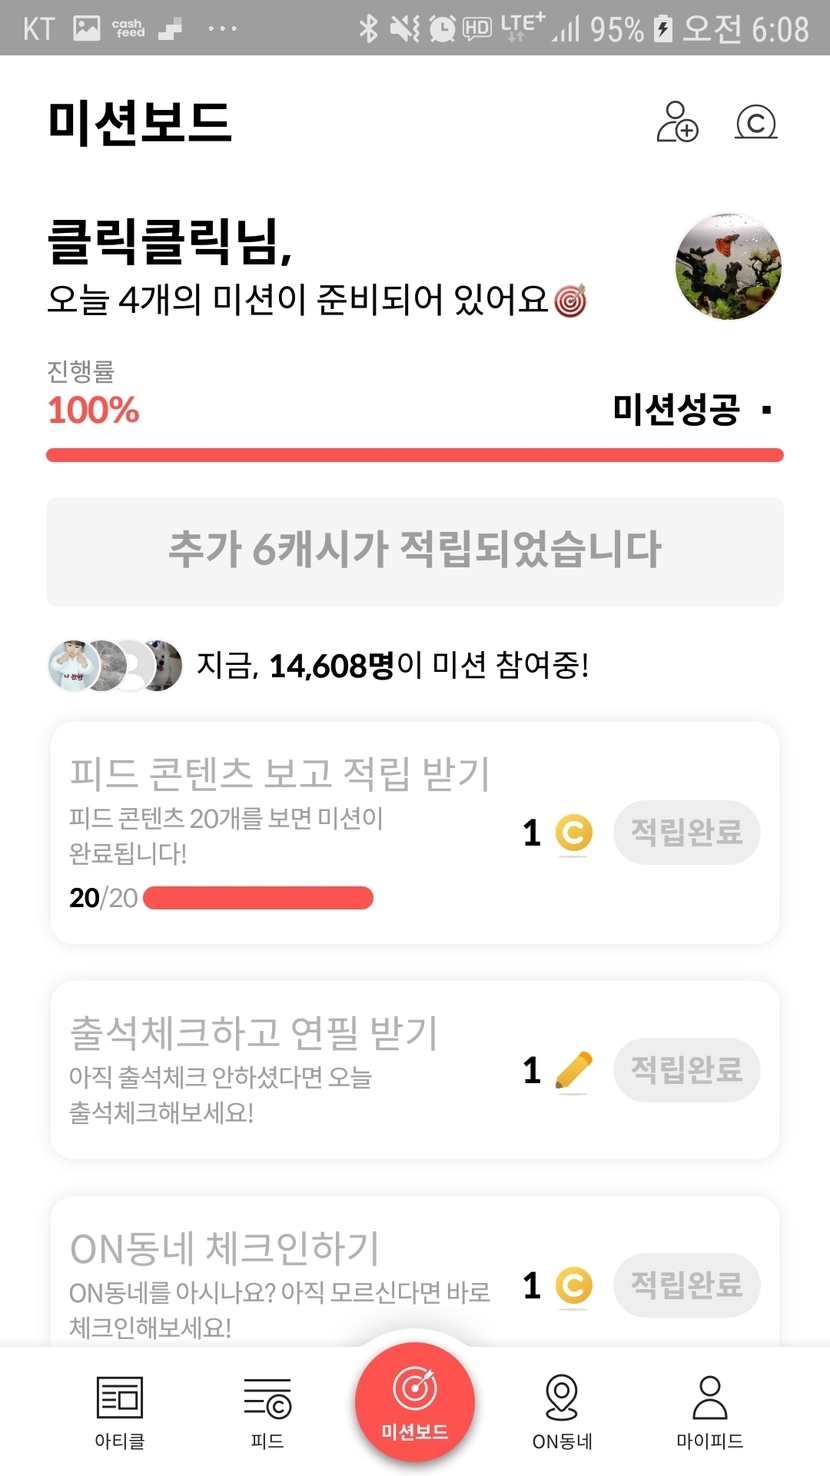830x1476 pixels.
Task: Open the cash coin icon in header
Action: 756,122
